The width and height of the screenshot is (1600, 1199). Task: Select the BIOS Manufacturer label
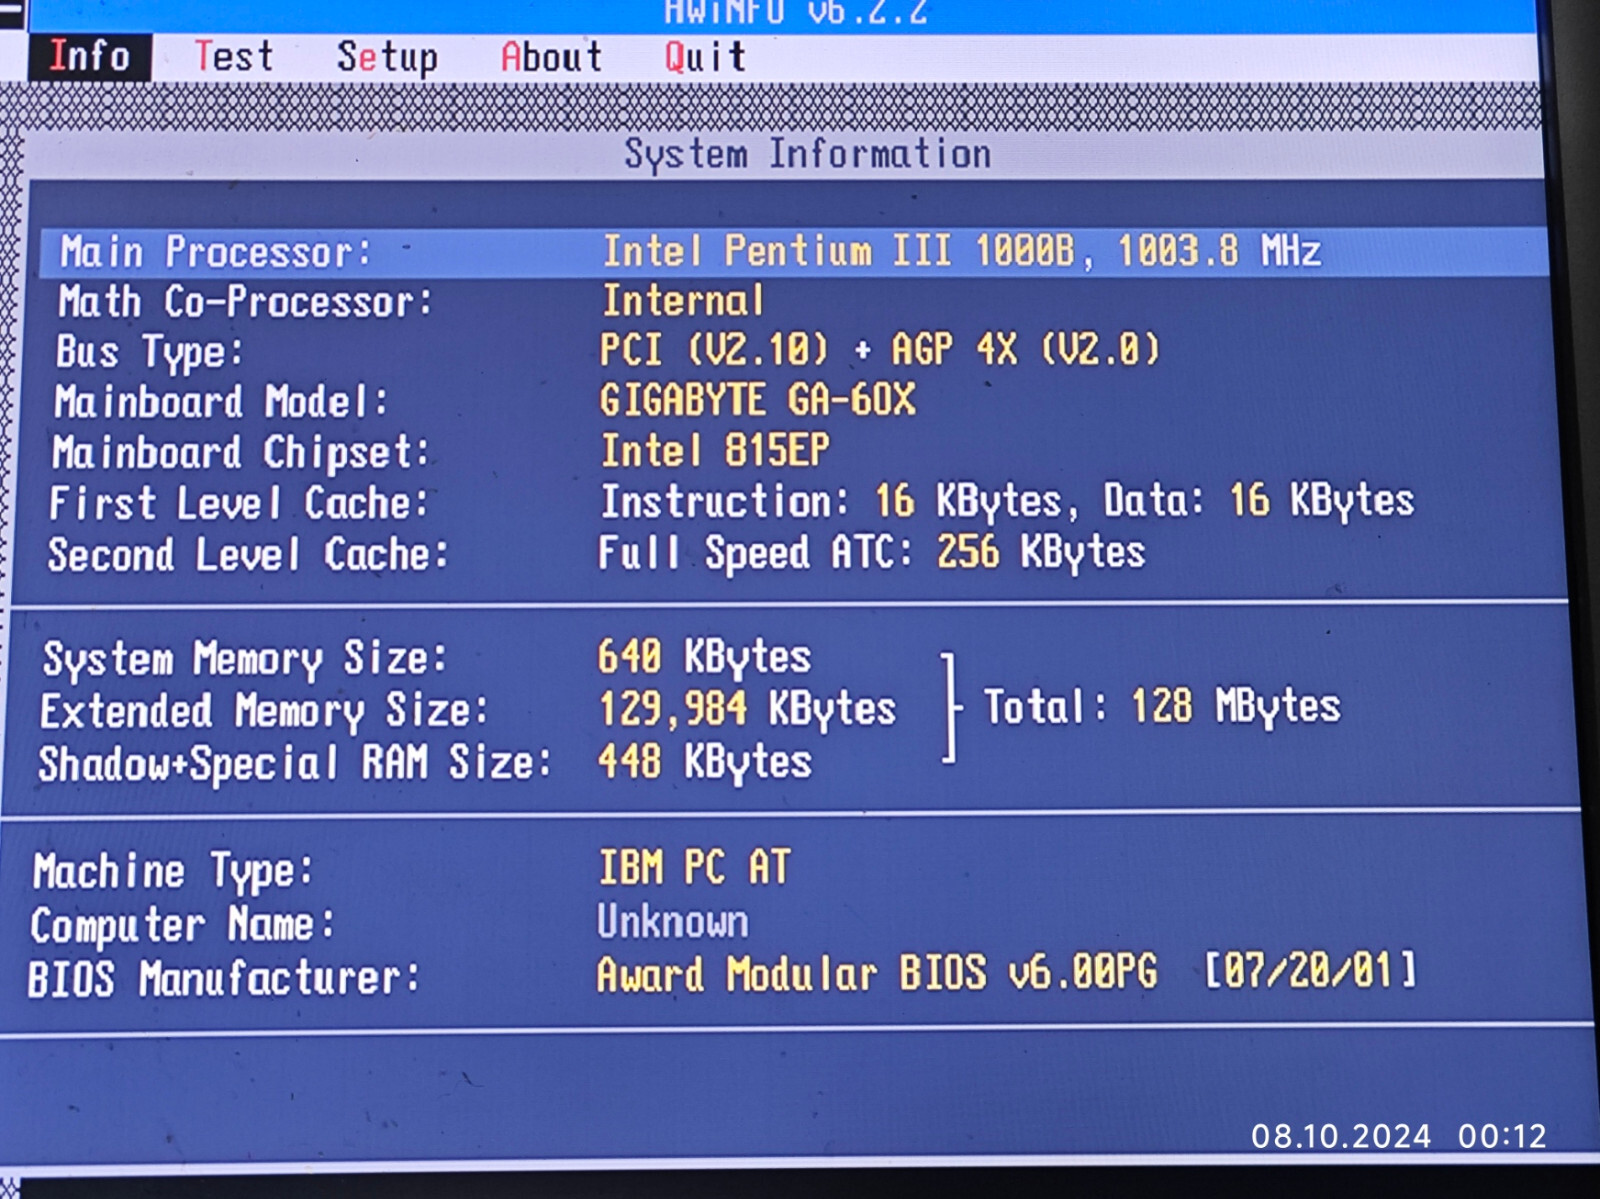pos(224,978)
